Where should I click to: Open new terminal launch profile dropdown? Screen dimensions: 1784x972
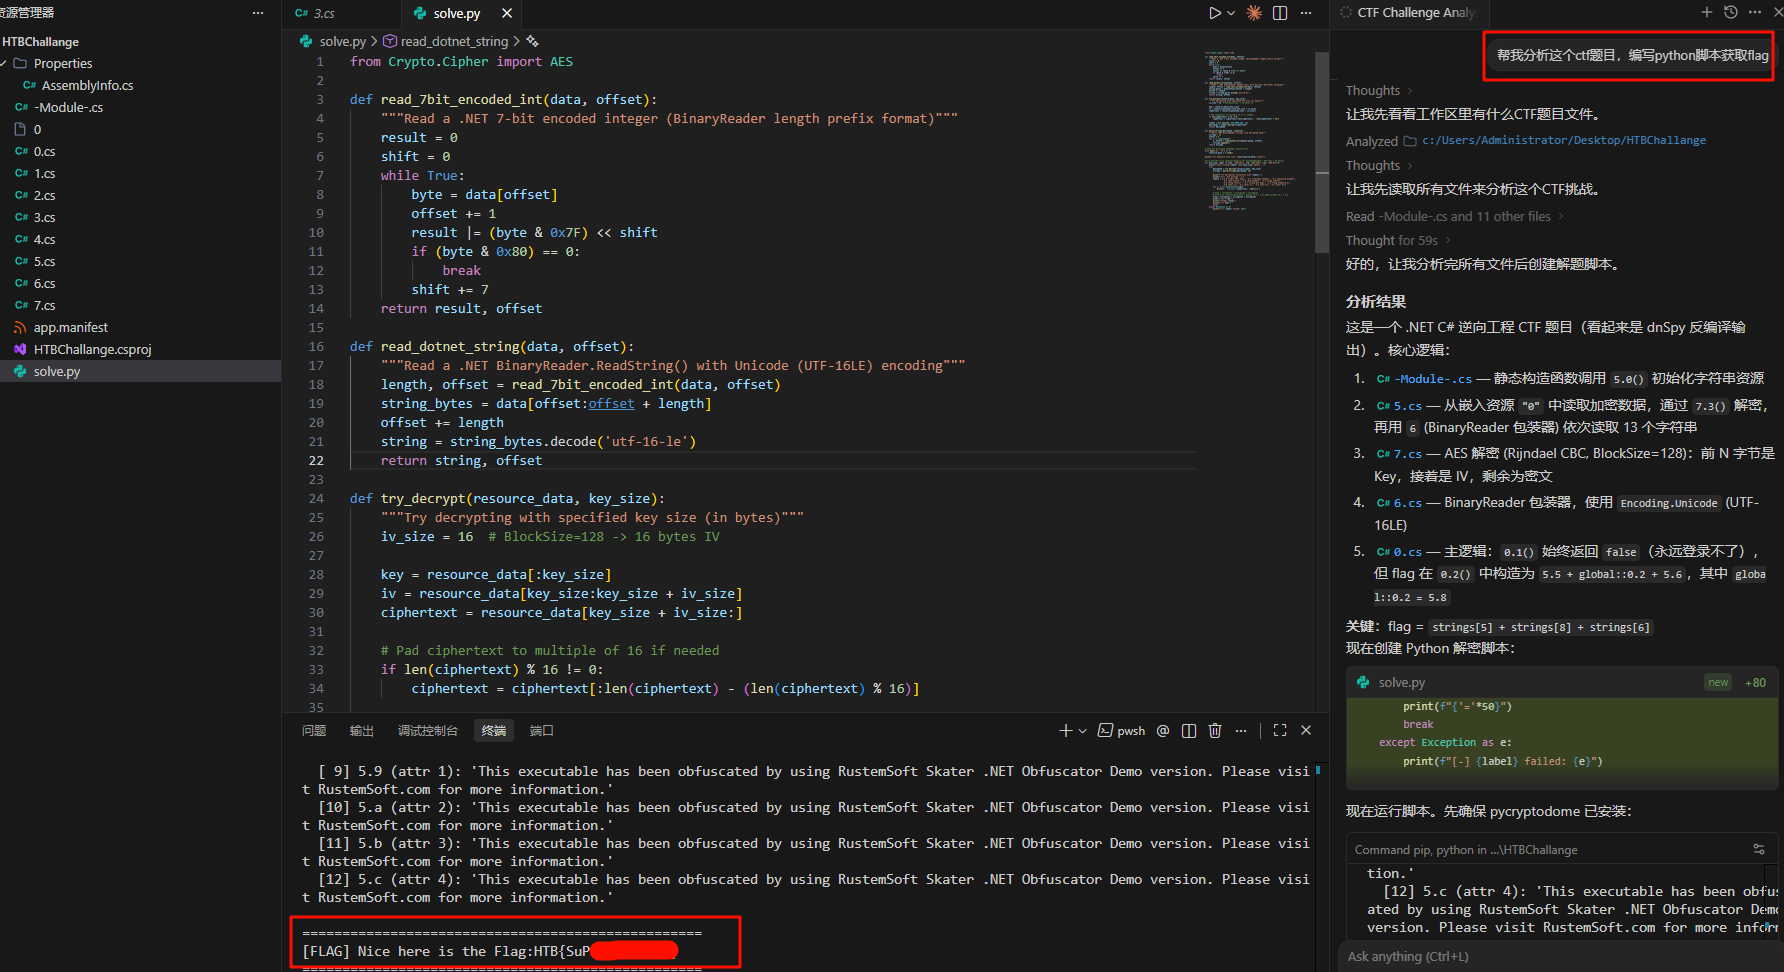tap(1082, 731)
